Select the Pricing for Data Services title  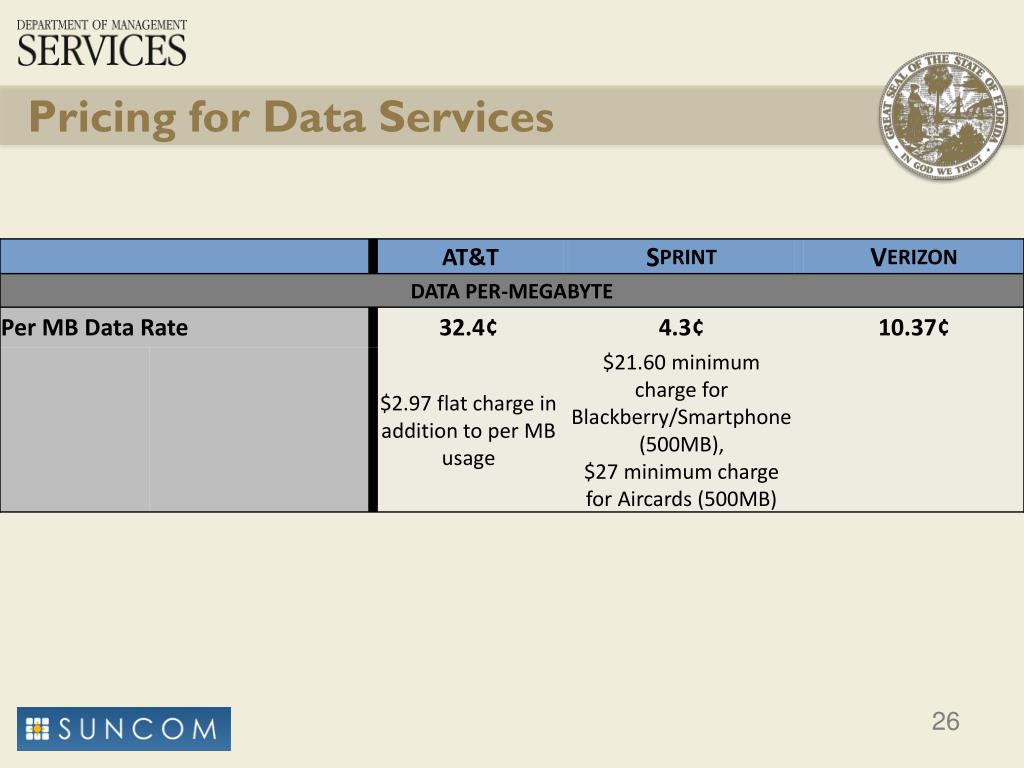(x=291, y=118)
